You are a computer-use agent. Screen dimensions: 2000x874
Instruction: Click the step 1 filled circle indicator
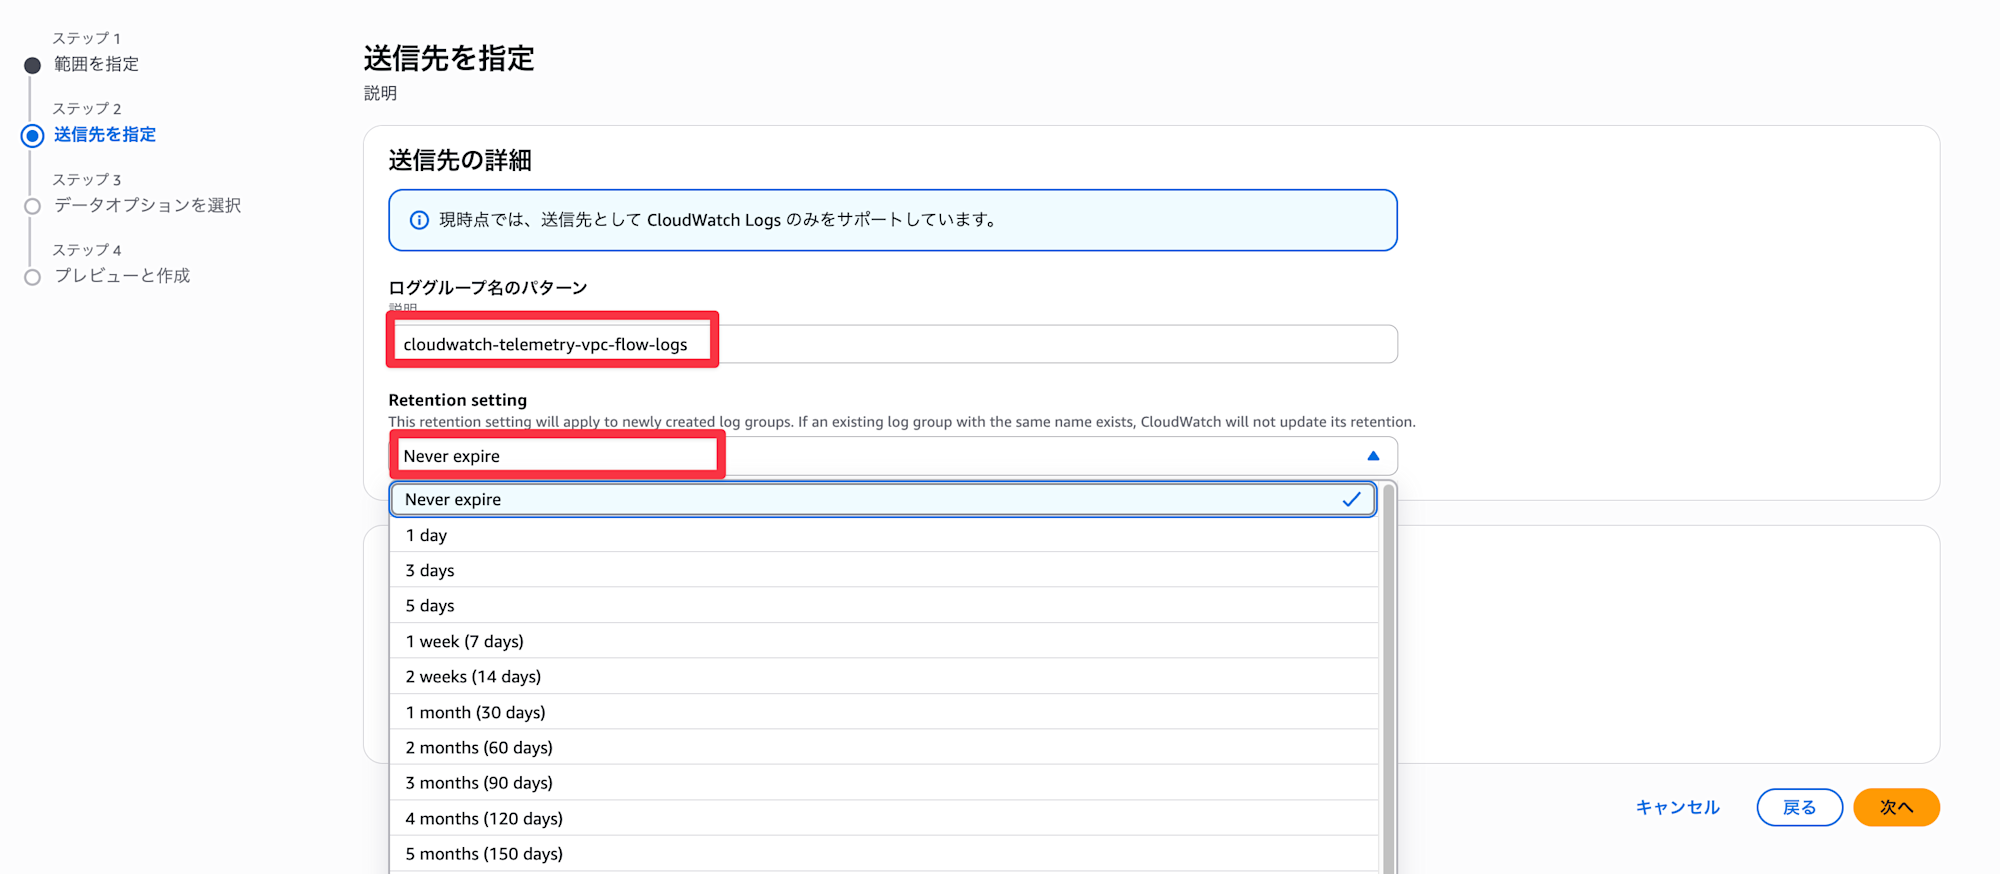32,65
